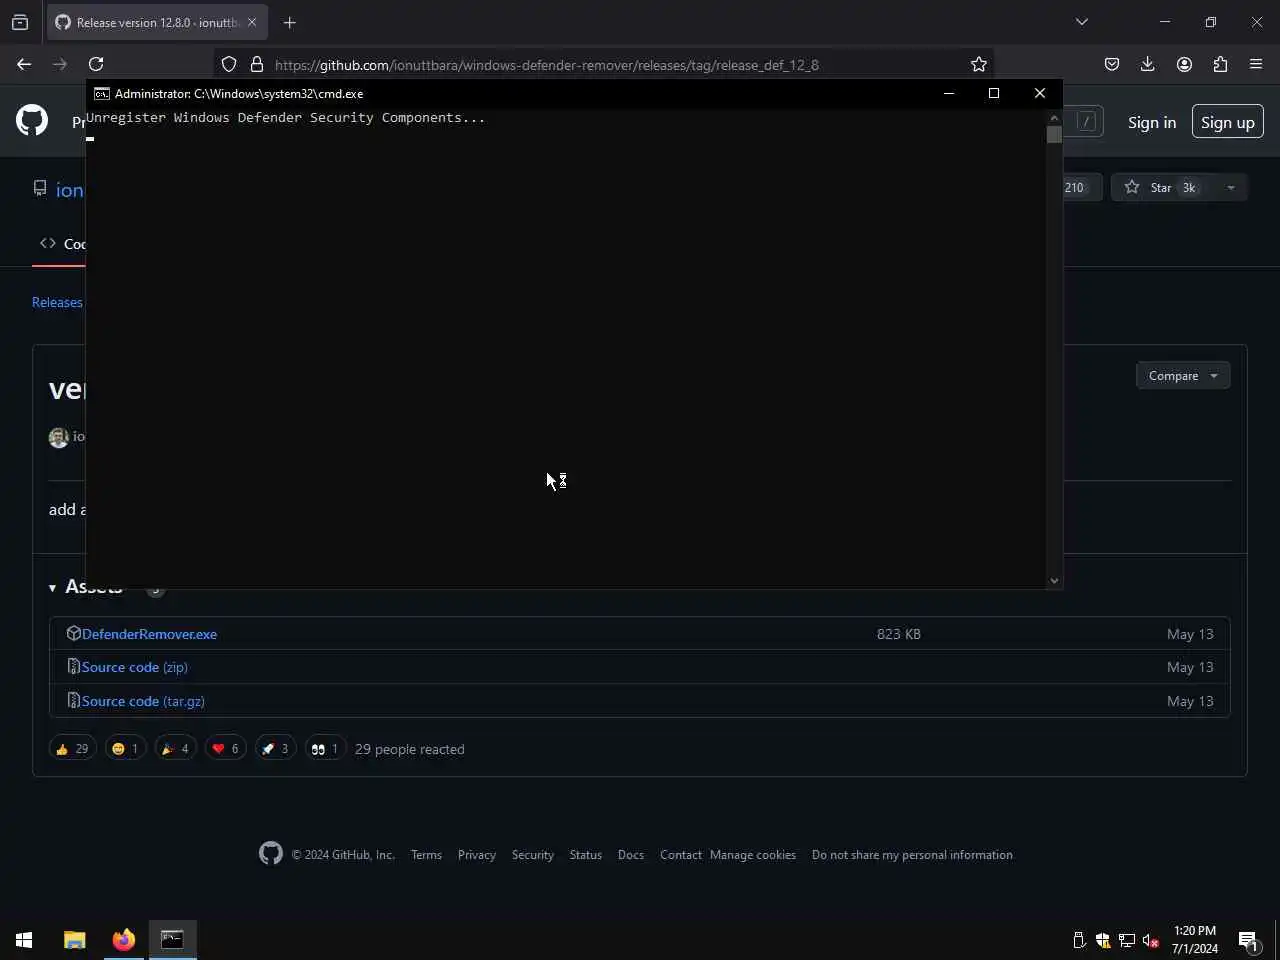Open Terms link in the footer
This screenshot has height=960, width=1280.
pyautogui.click(x=426, y=855)
